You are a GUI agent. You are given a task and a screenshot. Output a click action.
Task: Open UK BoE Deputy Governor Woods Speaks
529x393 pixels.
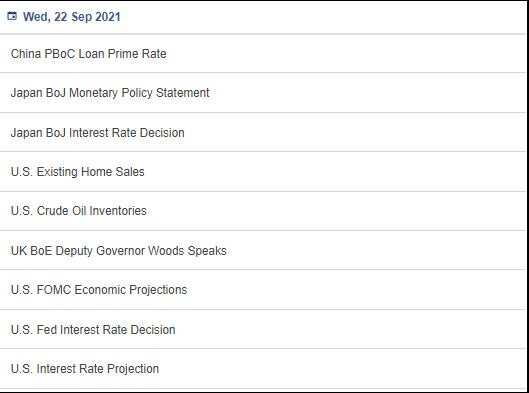click(x=263, y=250)
